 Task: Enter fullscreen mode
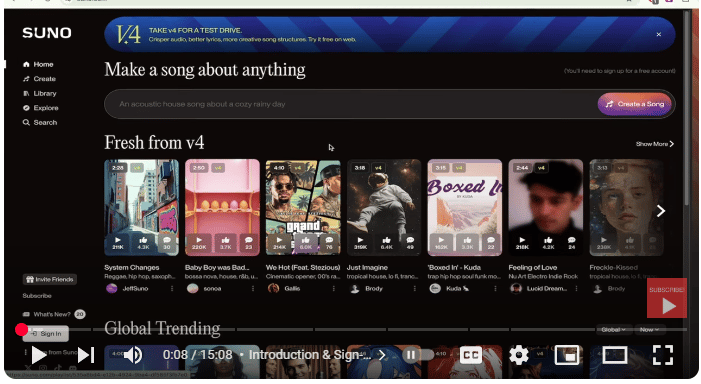tap(663, 355)
